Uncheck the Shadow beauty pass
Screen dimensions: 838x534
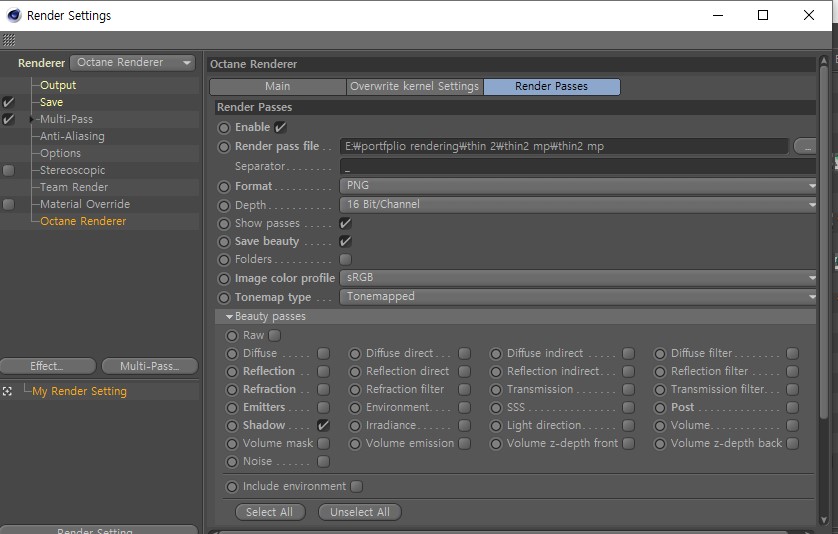323,425
